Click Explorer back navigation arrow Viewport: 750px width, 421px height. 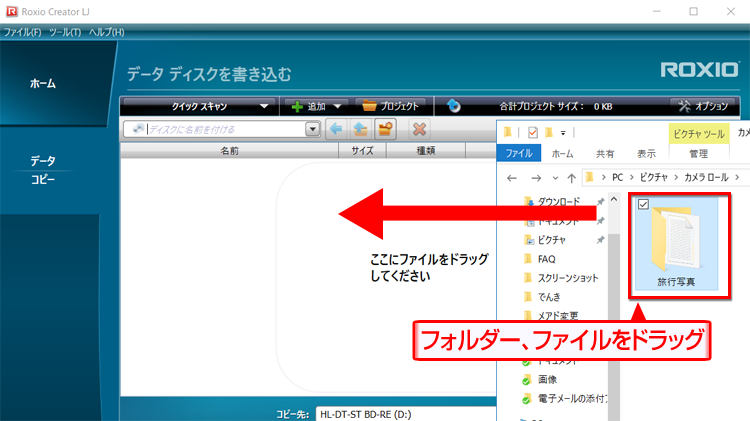click(512, 178)
